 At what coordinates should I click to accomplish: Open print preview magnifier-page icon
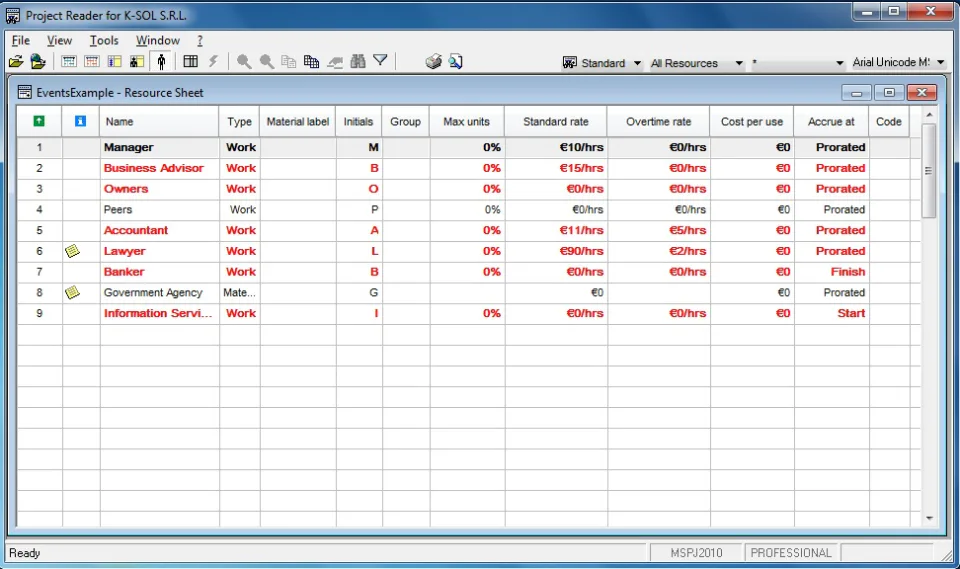[456, 62]
